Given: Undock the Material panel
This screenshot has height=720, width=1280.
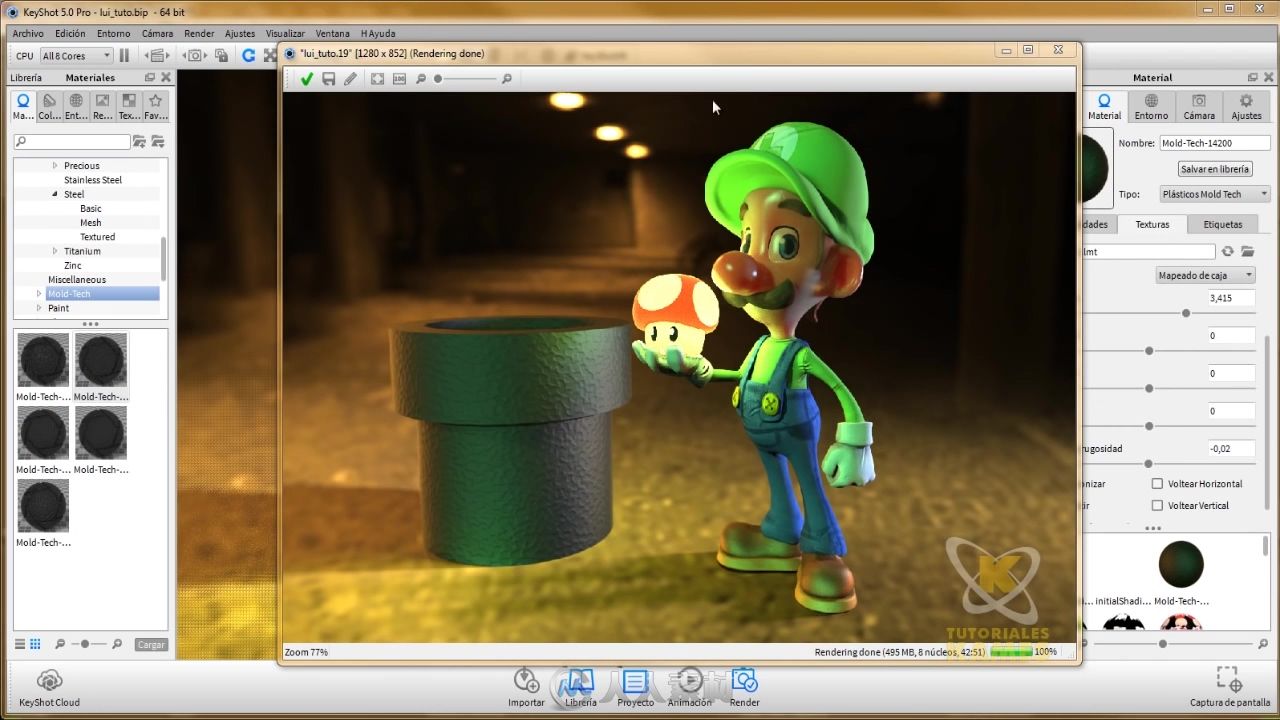Looking at the screenshot, I should [1251, 77].
